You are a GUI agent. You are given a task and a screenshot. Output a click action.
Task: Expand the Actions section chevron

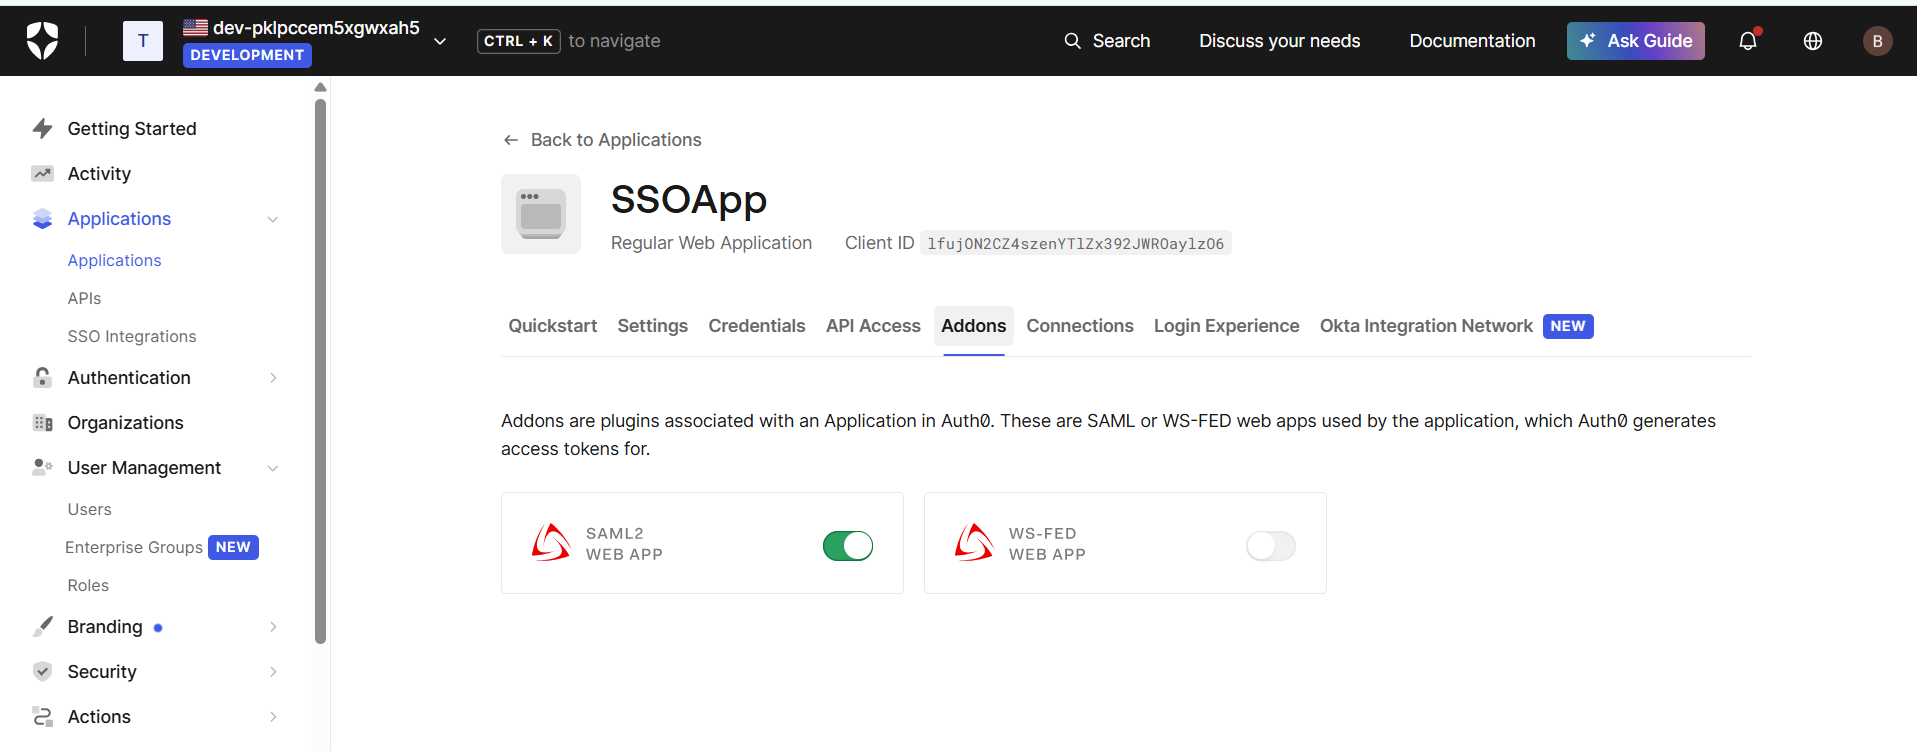click(x=273, y=716)
